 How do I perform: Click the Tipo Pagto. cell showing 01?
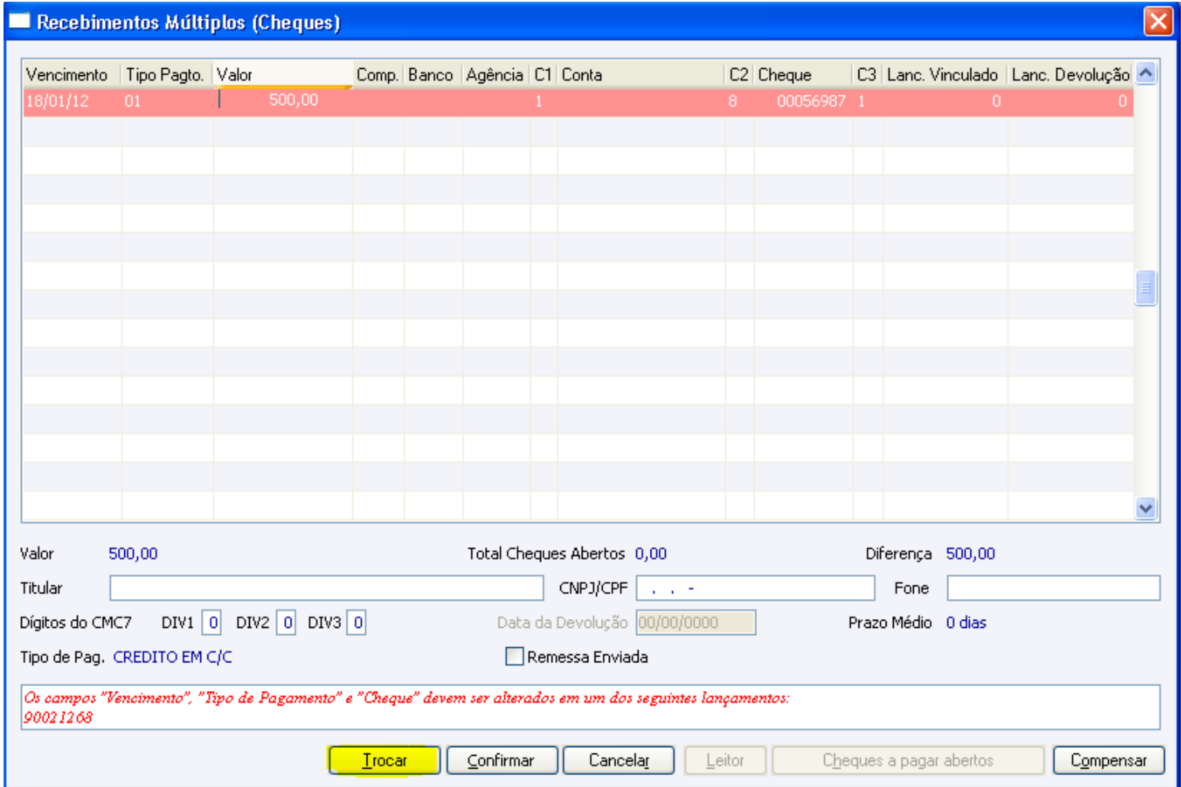click(166, 101)
